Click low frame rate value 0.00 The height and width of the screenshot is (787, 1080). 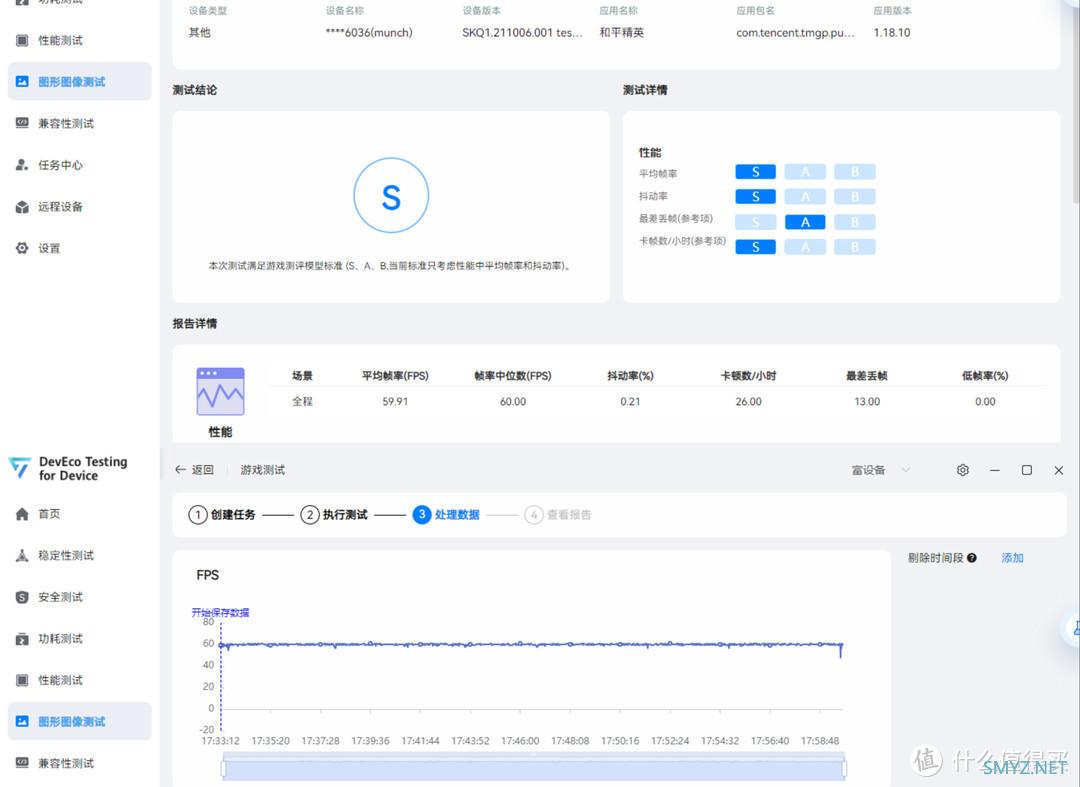(985, 401)
